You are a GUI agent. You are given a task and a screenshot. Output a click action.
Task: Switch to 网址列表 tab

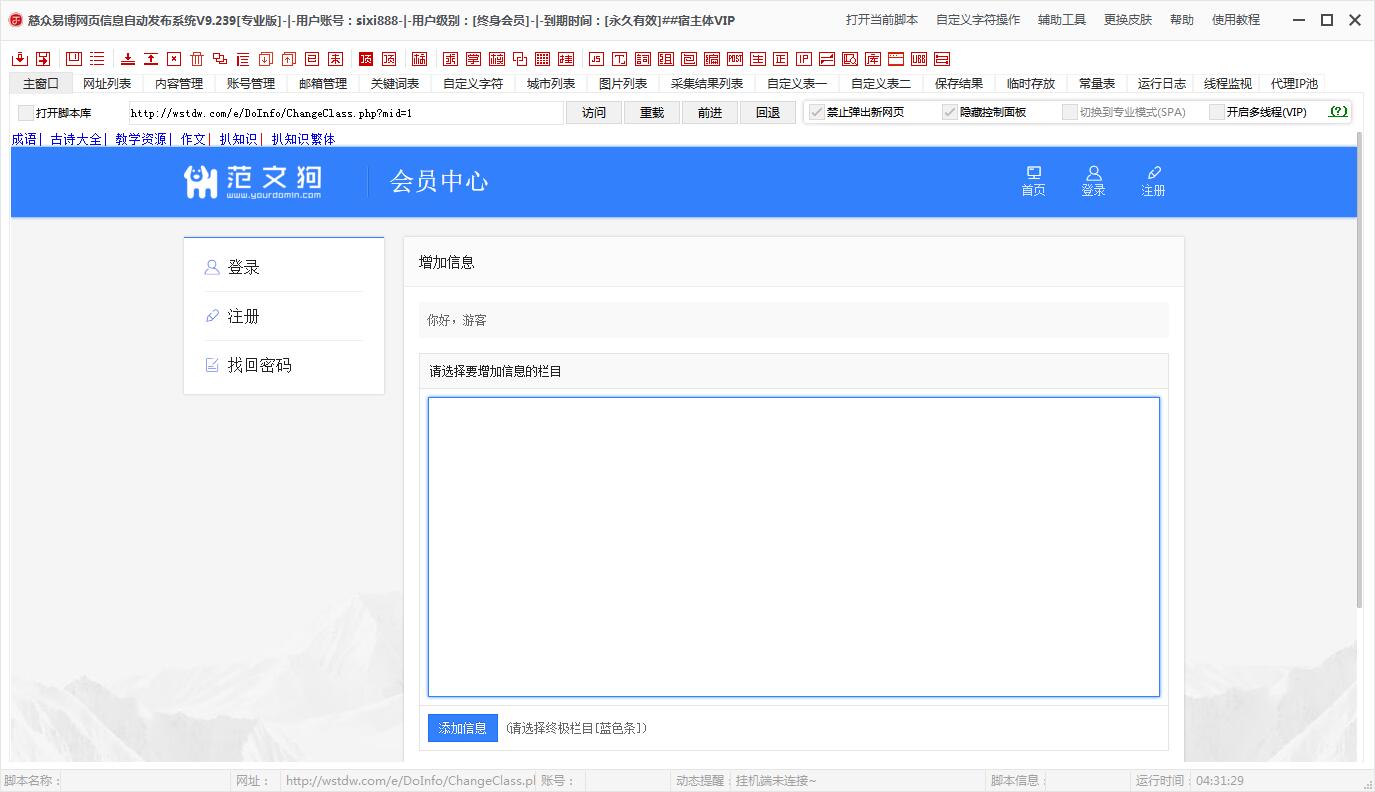(x=107, y=84)
